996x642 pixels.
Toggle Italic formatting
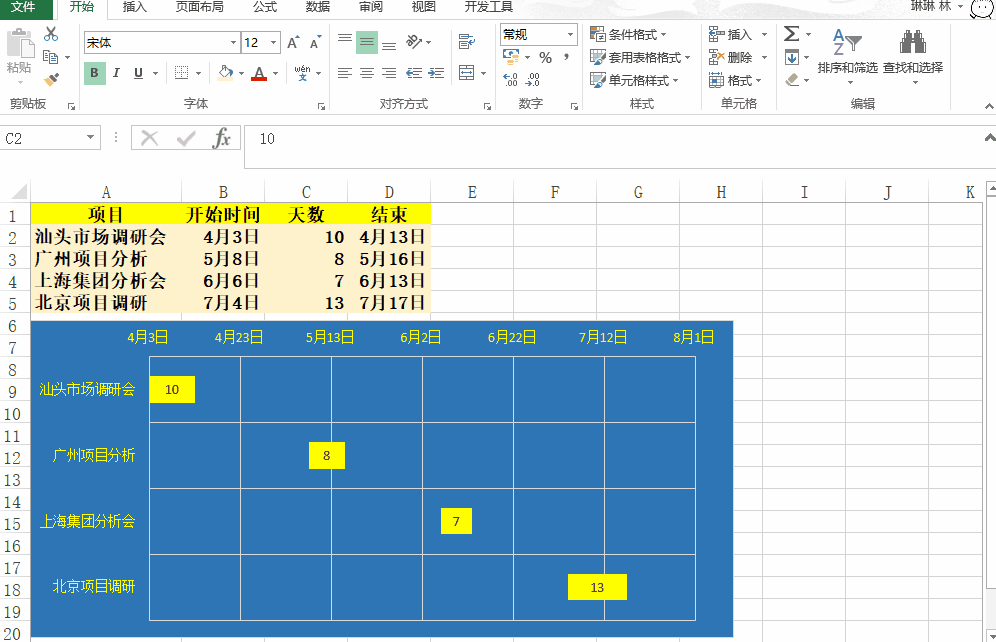[x=116, y=73]
